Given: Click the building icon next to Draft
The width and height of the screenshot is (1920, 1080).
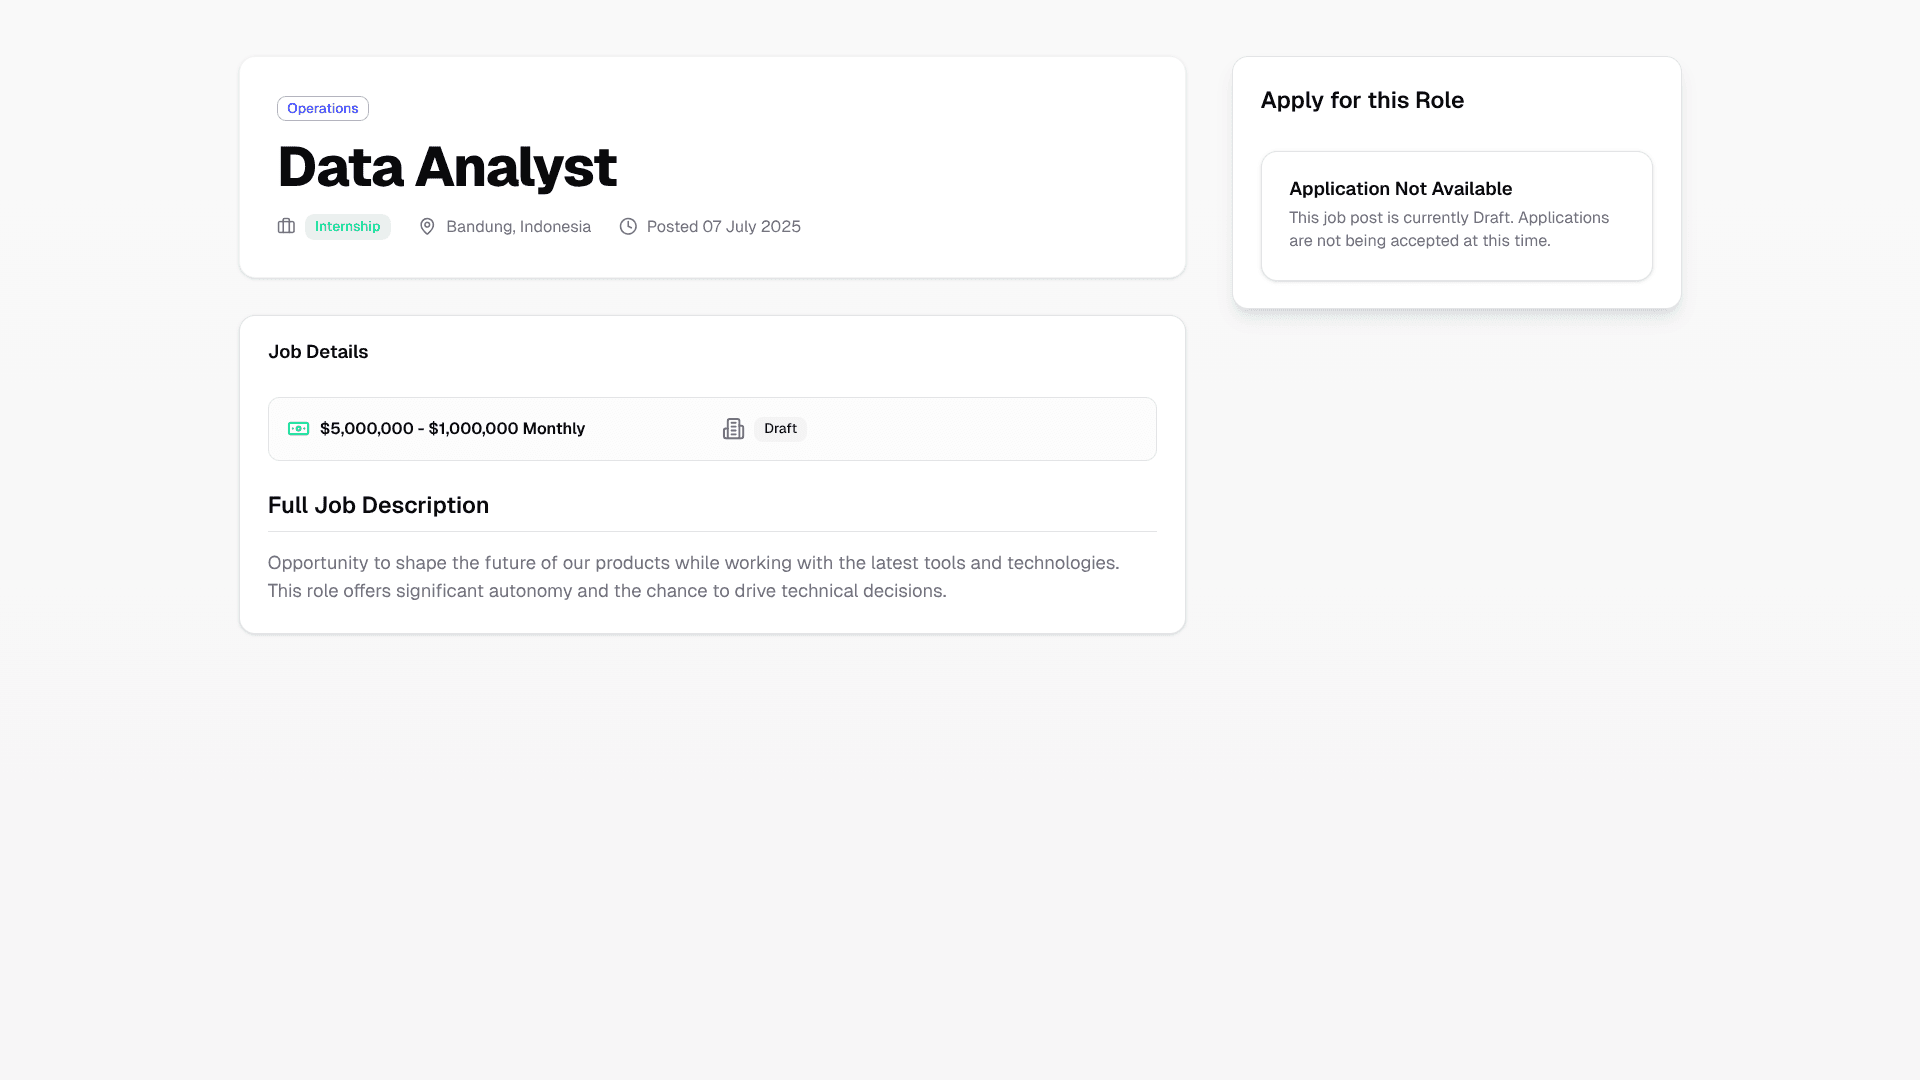Looking at the screenshot, I should [x=733, y=428].
